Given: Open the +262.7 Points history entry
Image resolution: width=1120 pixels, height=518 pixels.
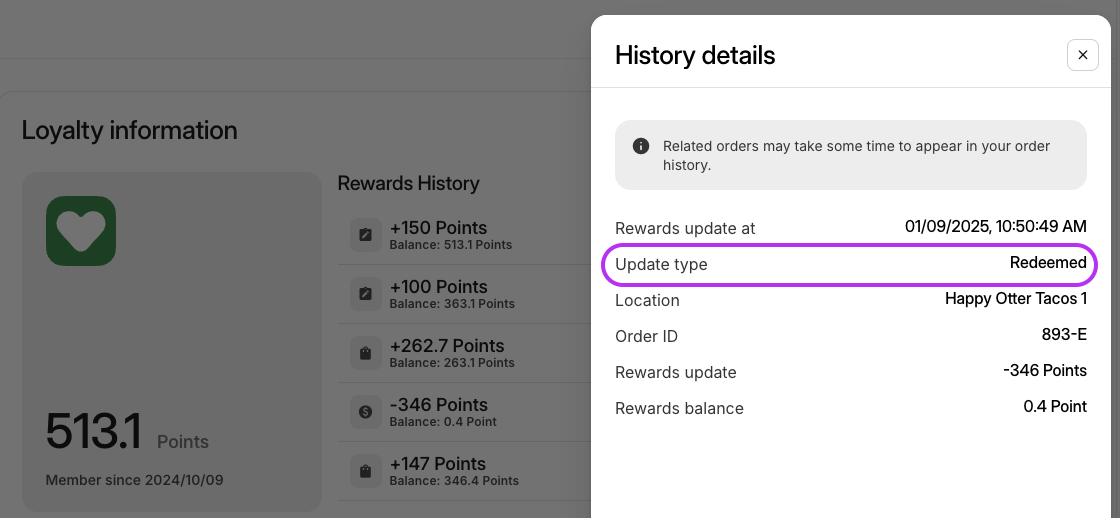Looking at the screenshot, I should point(464,353).
